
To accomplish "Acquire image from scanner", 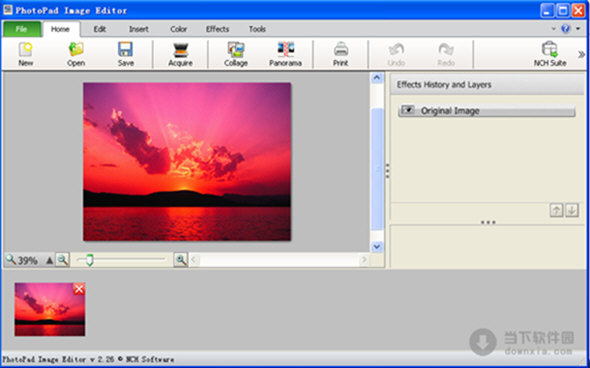I will click(x=180, y=55).
